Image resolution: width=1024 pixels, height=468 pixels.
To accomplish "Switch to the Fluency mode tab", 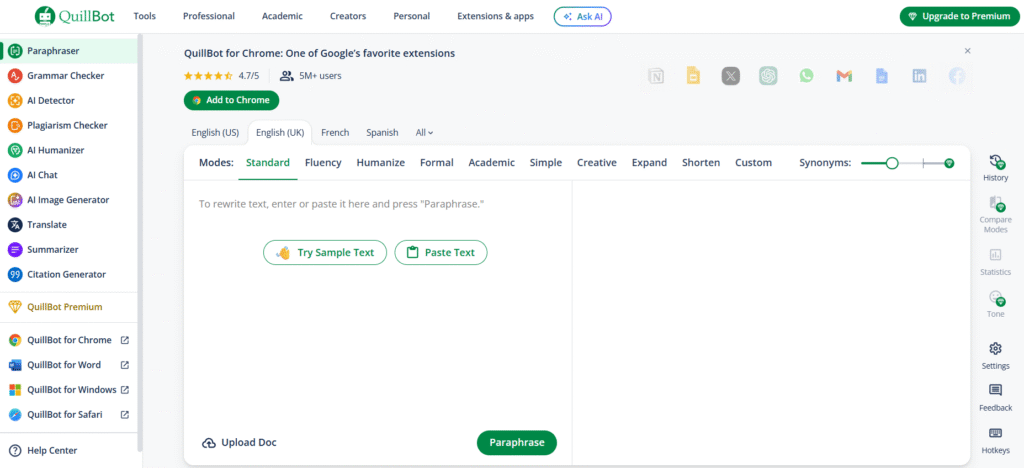I will [323, 163].
